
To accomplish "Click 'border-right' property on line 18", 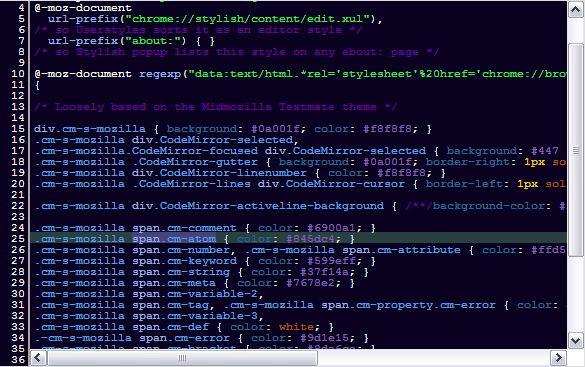I will point(468,162).
